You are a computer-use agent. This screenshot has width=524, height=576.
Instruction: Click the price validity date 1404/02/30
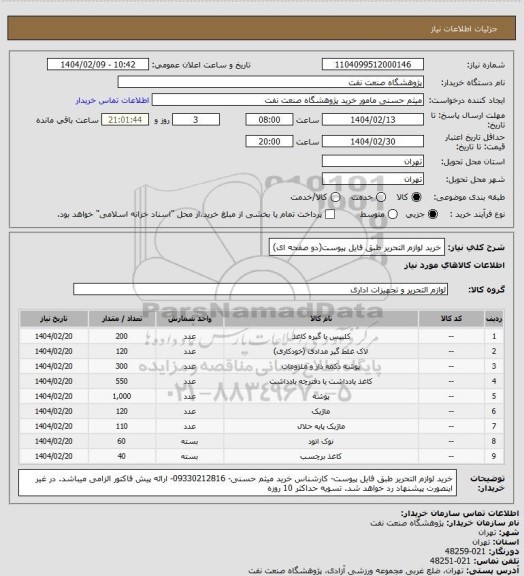point(373,141)
